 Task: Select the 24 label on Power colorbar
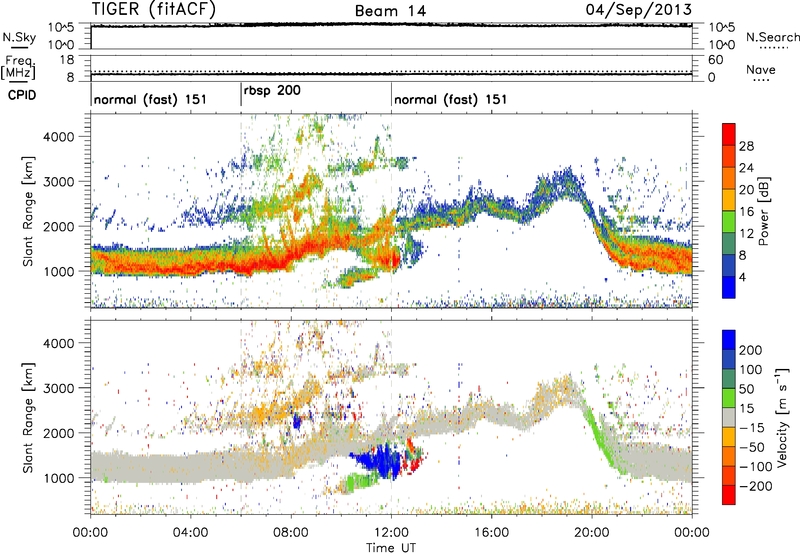(x=746, y=168)
